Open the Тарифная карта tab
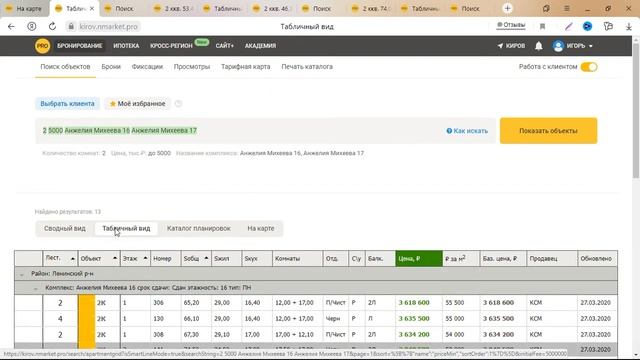 point(245,67)
